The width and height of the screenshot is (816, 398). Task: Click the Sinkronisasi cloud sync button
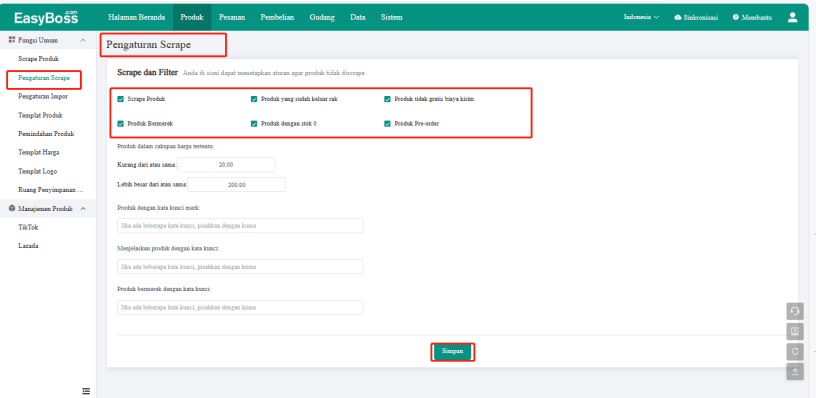click(x=696, y=17)
